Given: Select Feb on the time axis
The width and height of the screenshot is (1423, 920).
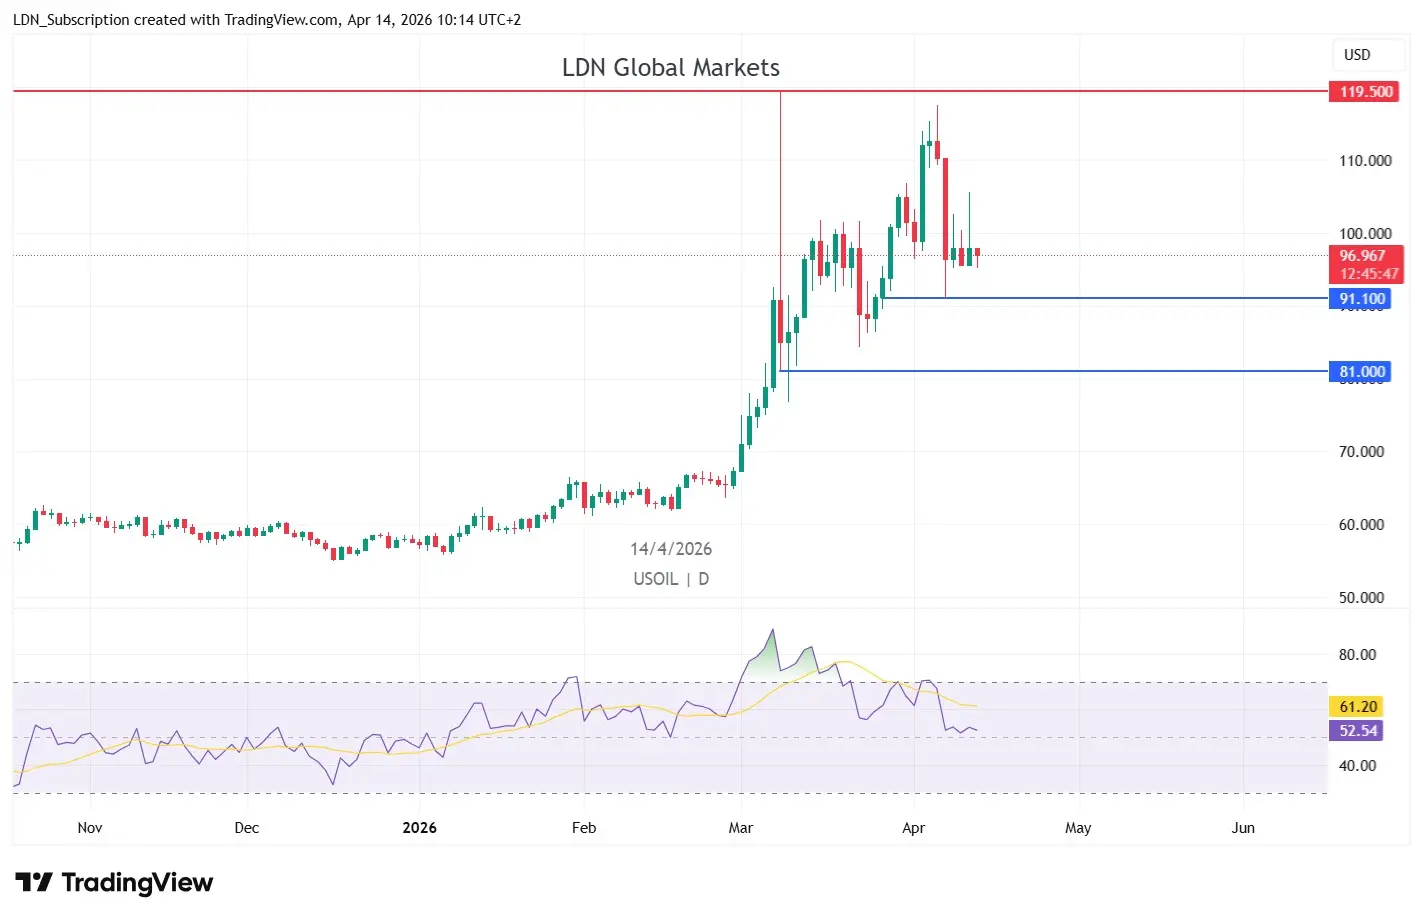Looking at the screenshot, I should (583, 828).
